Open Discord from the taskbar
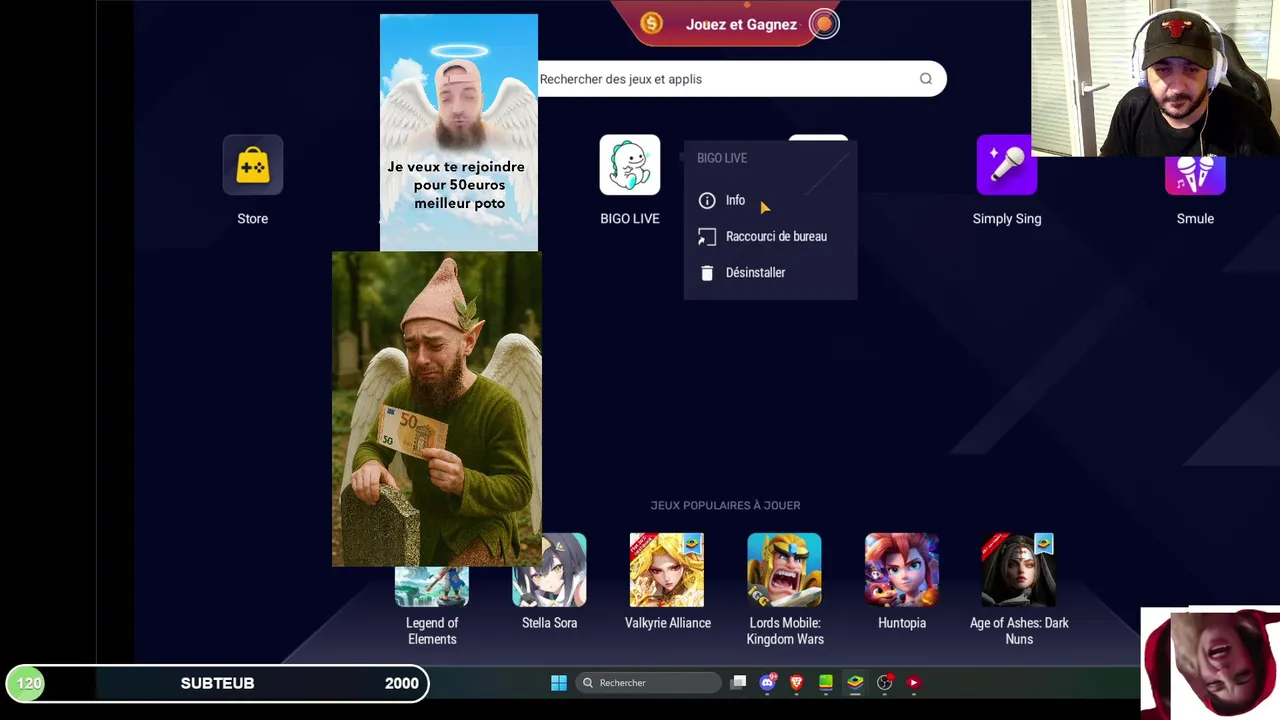1280x720 pixels. (768, 683)
